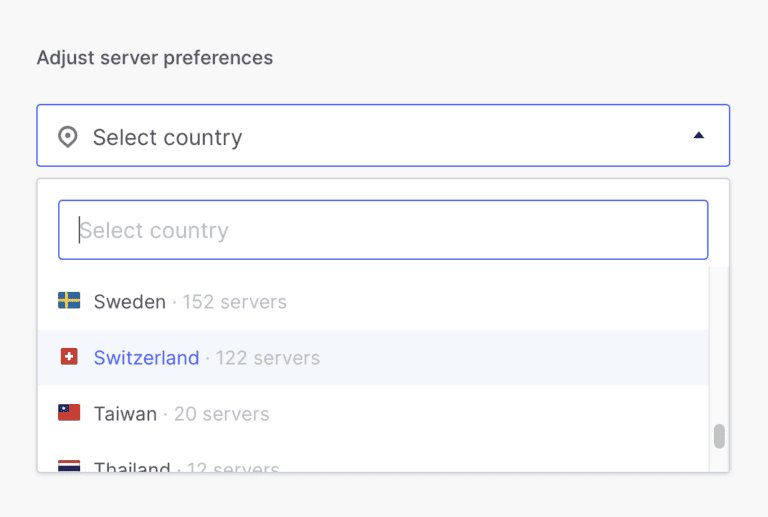Select Sweden from the country list
Image resolution: width=768 pixels, height=517 pixels.
pyautogui.click(x=129, y=301)
